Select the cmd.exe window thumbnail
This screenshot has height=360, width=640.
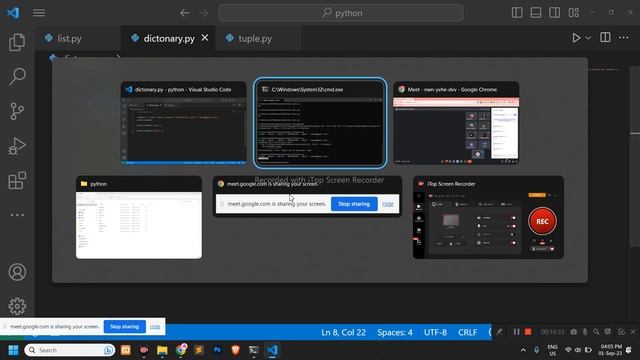pos(320,123)
